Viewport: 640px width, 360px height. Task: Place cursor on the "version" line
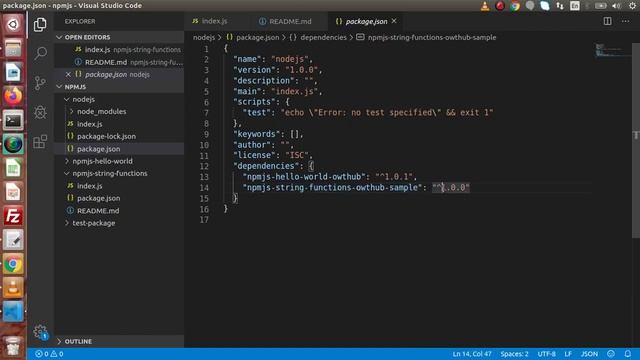click(x=278, y=70)
